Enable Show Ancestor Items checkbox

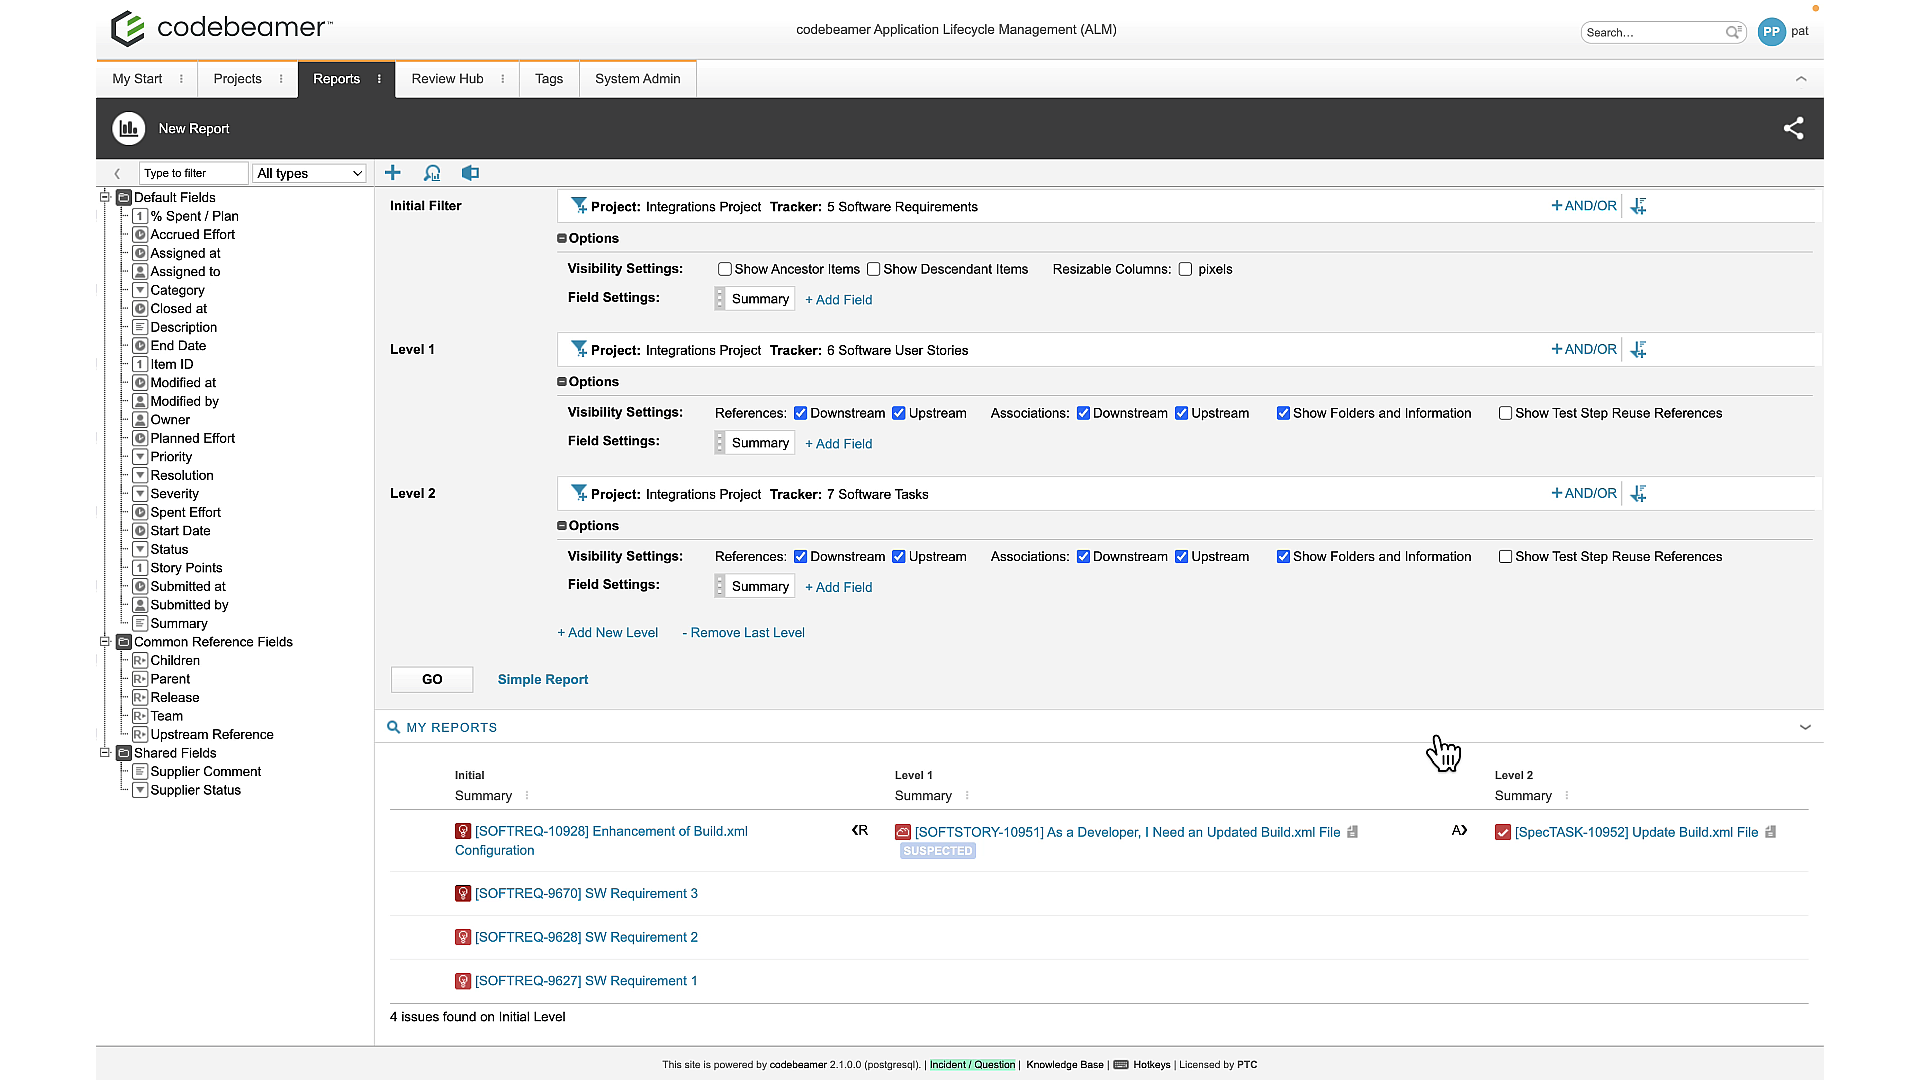click(x=724, y=269)
